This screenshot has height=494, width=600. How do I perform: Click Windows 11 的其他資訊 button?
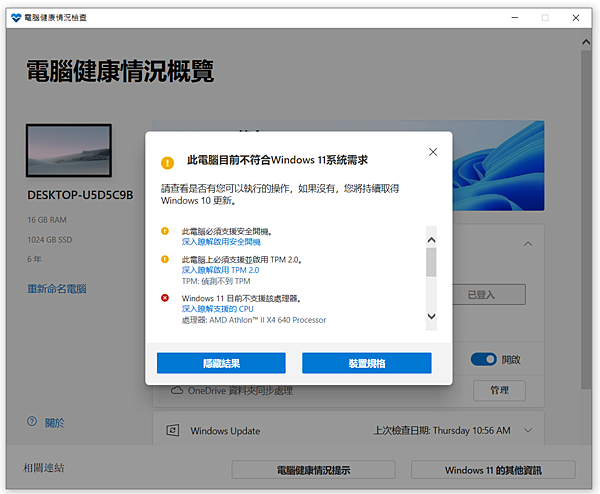pyautogui.click(x=493, y=470)
